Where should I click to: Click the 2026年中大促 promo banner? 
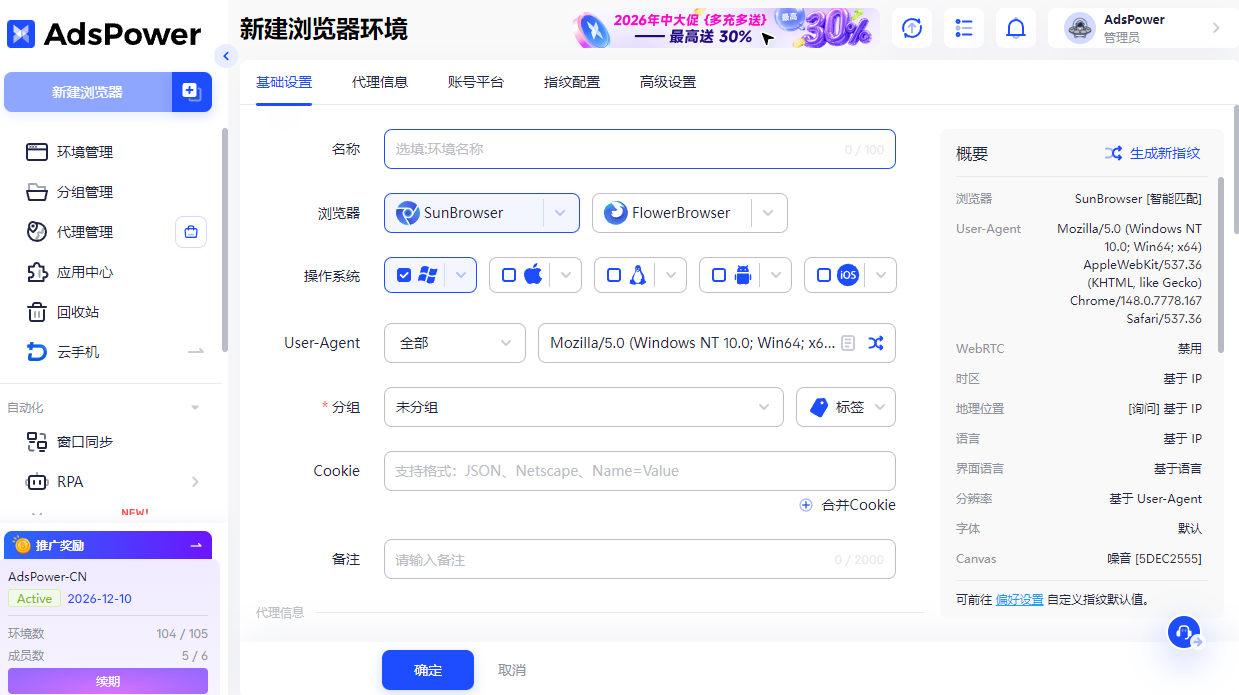[727, 28]
